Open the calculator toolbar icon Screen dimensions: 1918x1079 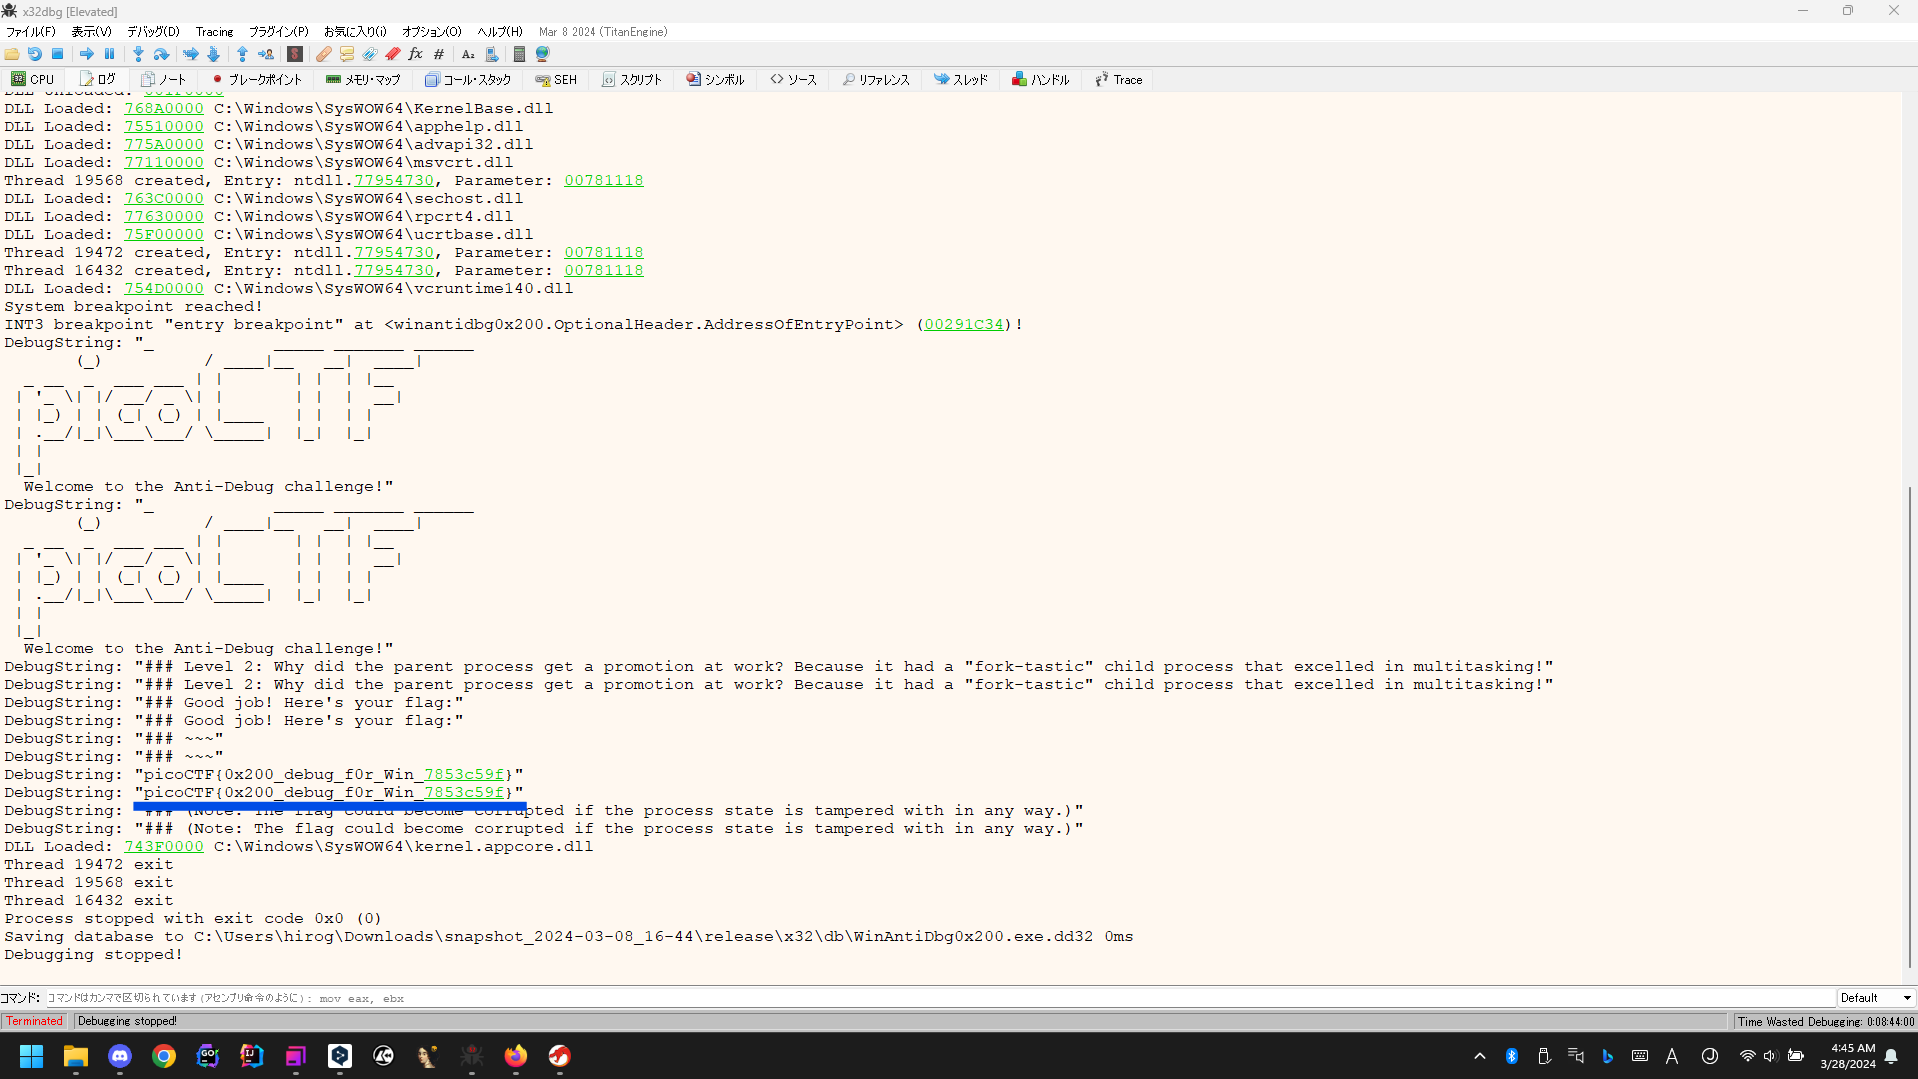[519, 54]
